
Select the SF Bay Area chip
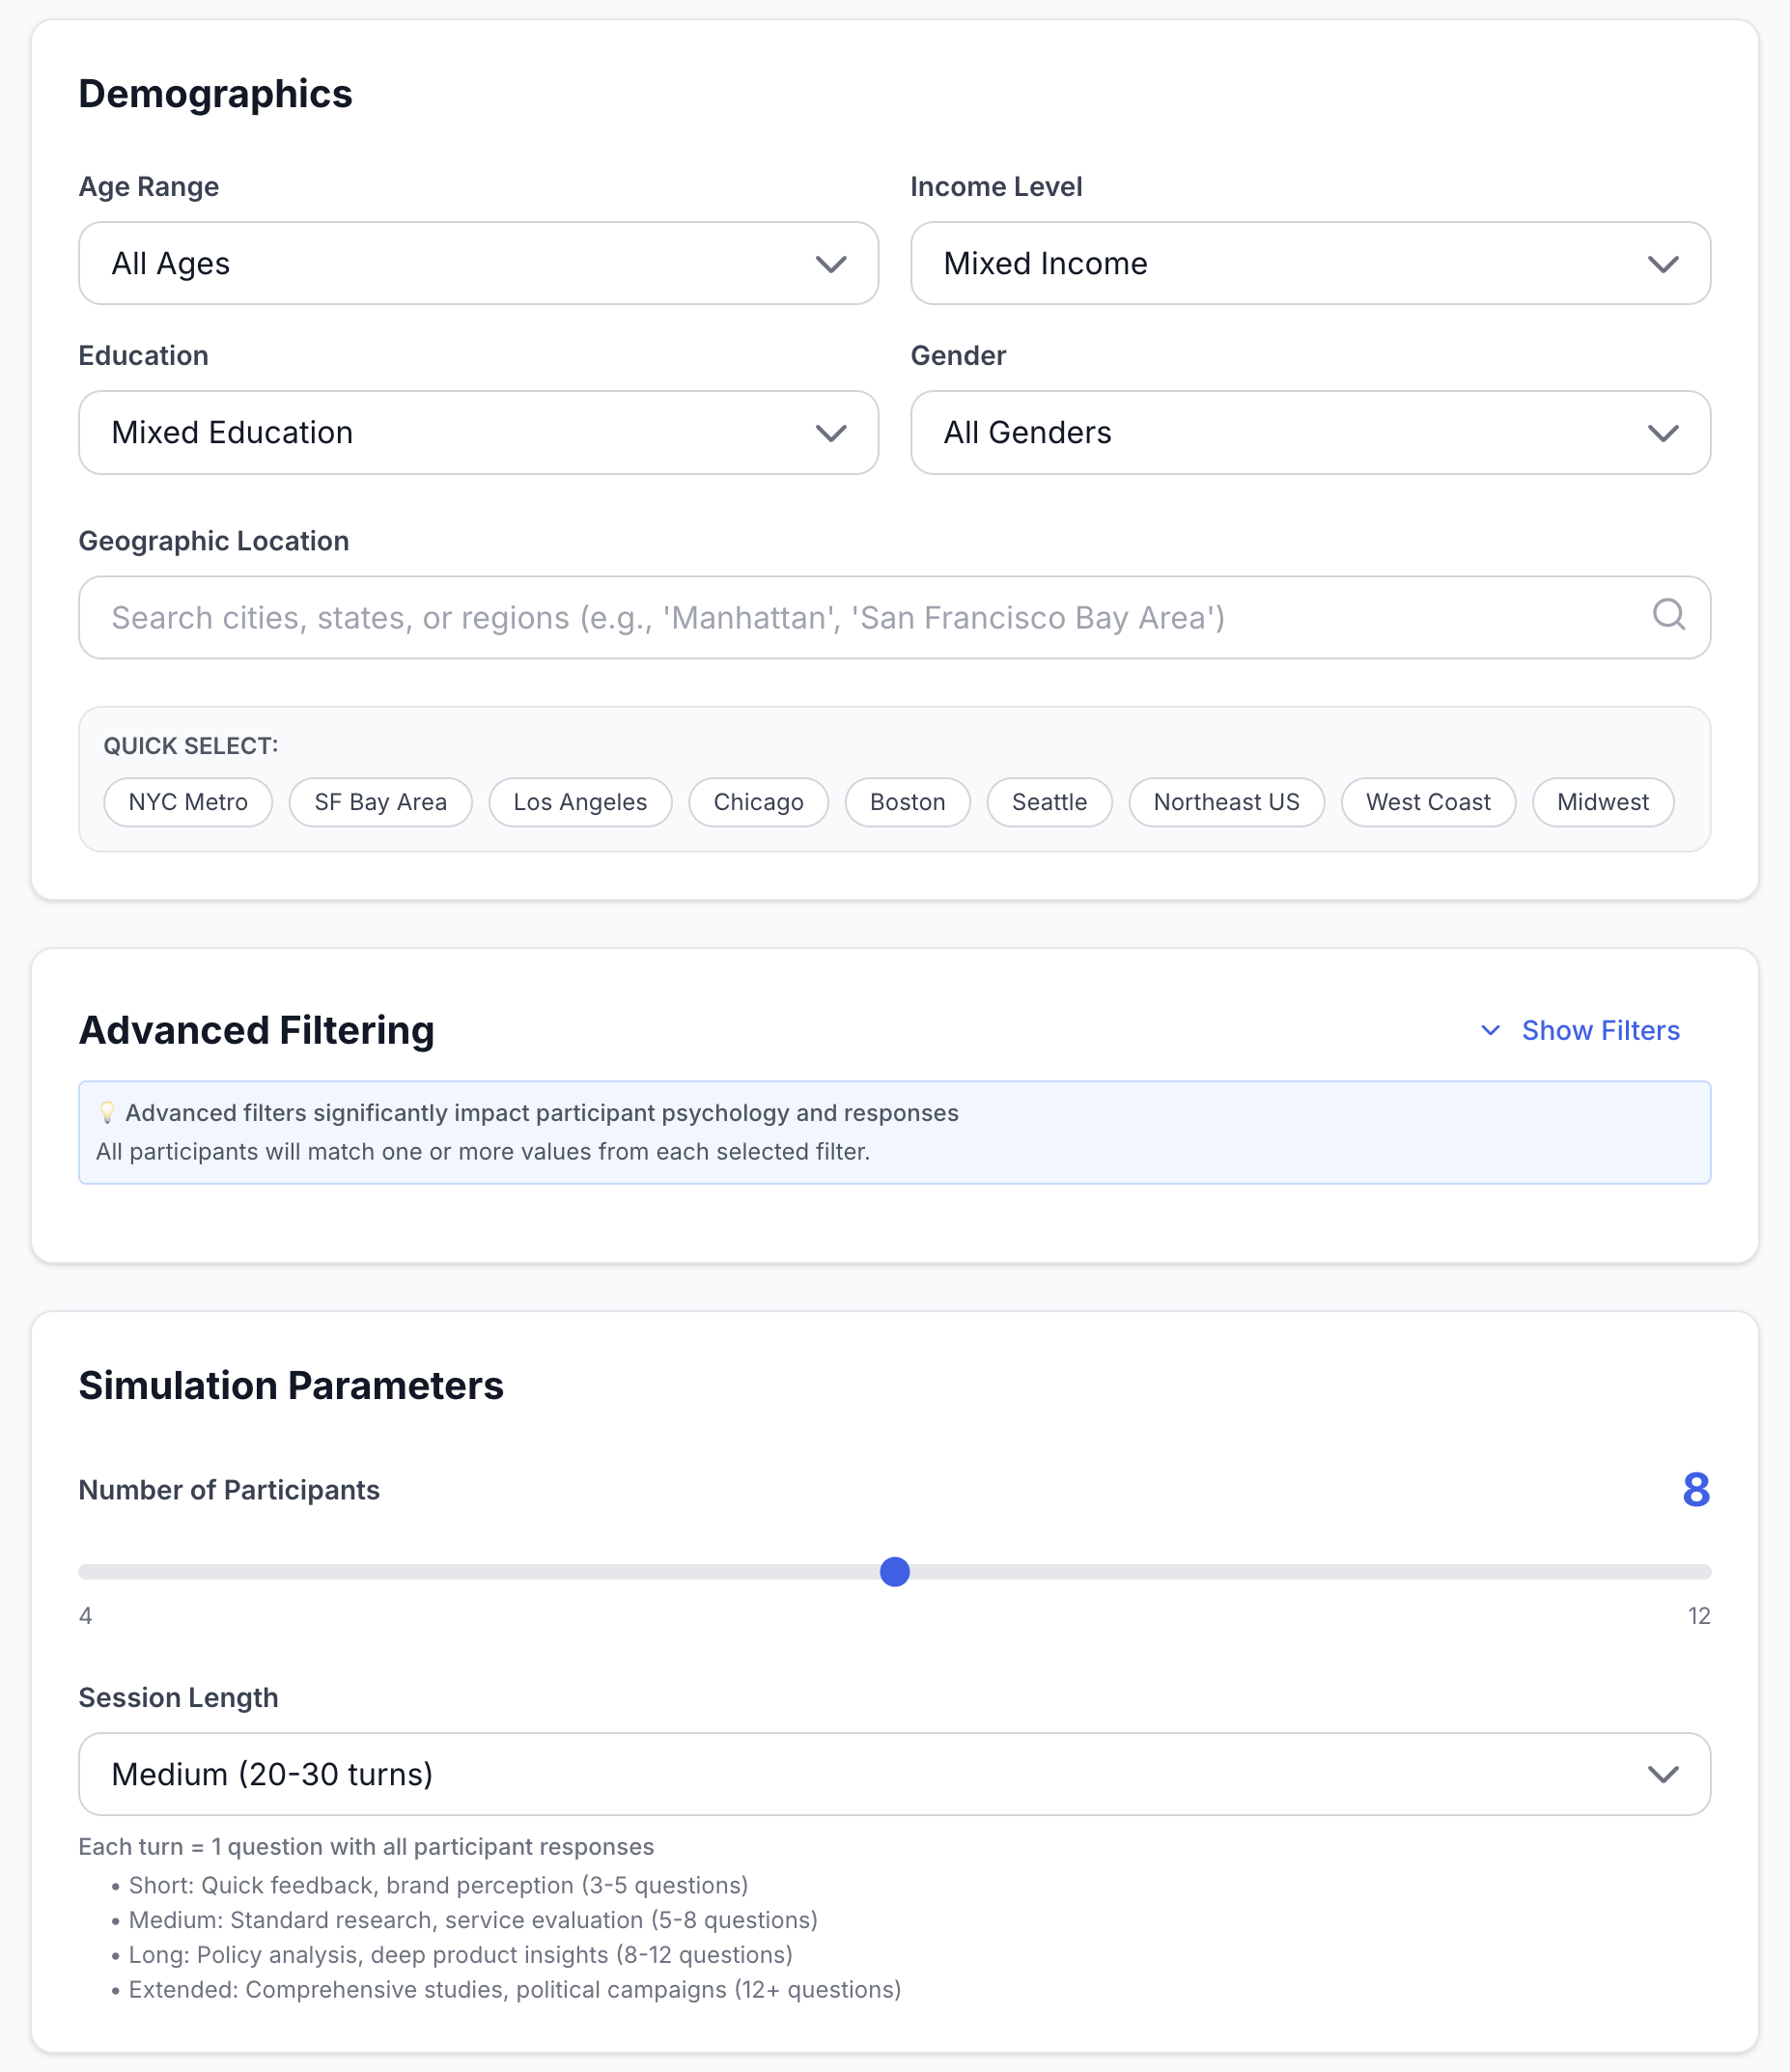point(380,802)
